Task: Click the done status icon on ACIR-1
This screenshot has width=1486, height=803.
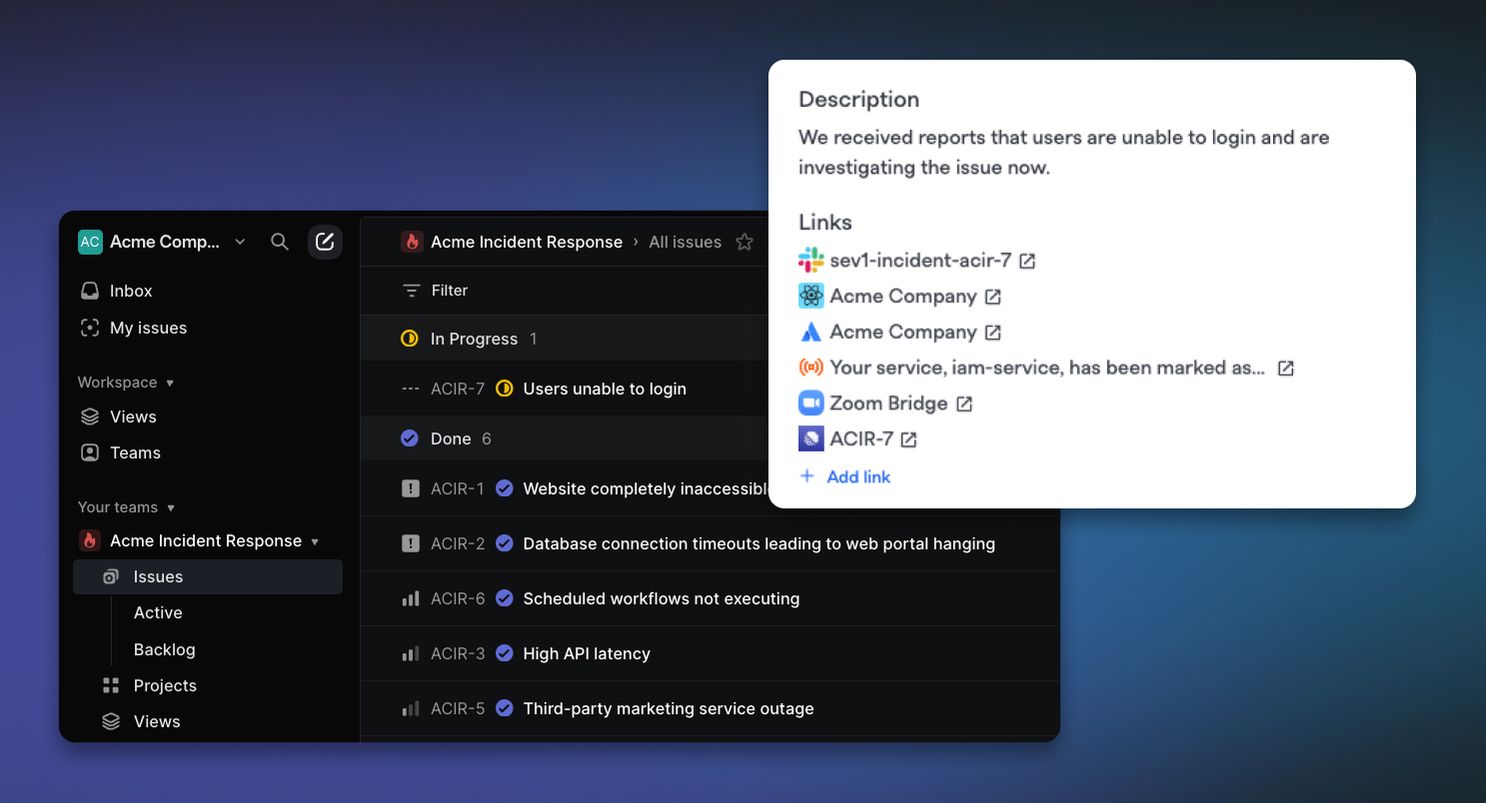Action: tap(504, 489)
